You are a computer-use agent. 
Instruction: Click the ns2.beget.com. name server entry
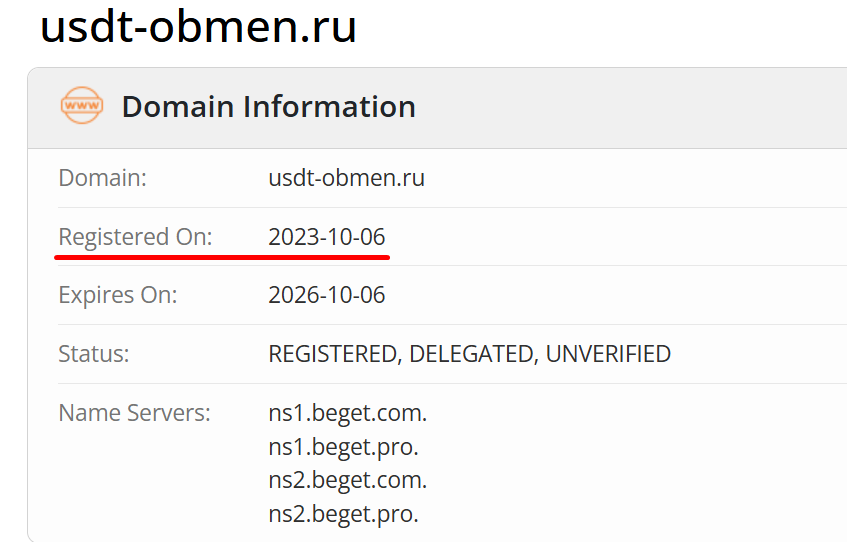[x=347, y=480]
